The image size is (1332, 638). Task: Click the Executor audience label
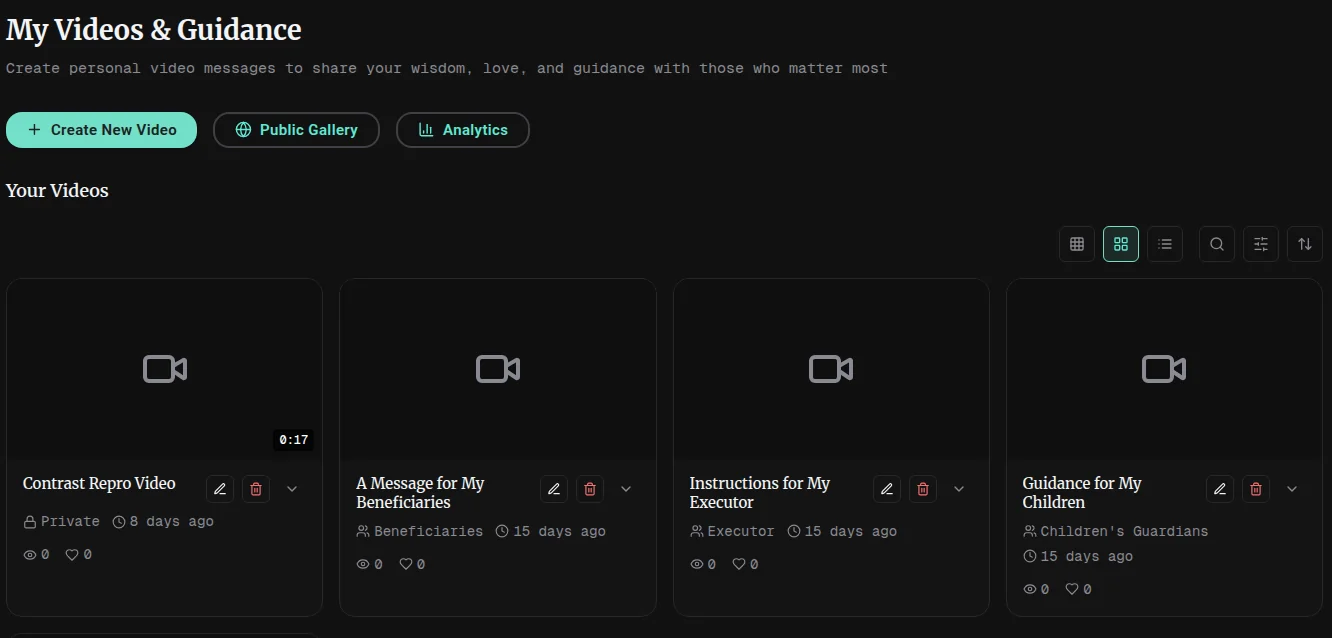click(x=732, y=531)
